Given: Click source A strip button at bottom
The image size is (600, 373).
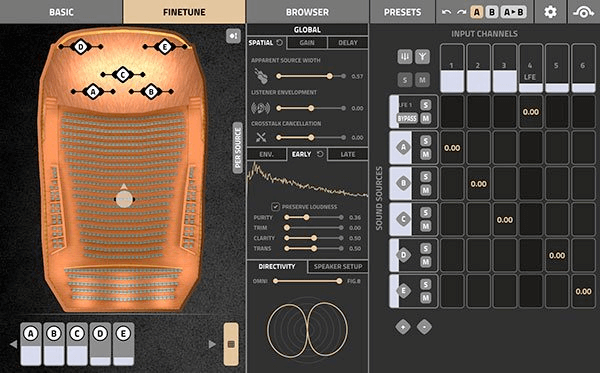Looking at the screenshot, I should point(31,344).
